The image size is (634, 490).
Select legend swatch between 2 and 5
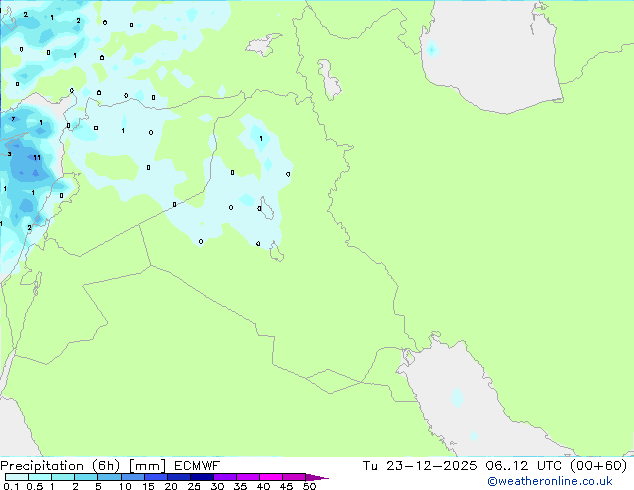[x=86, y=477]
